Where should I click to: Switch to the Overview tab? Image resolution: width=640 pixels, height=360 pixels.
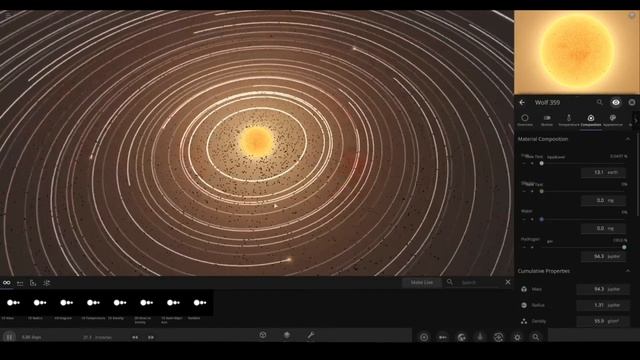click(x=525, y=121)
